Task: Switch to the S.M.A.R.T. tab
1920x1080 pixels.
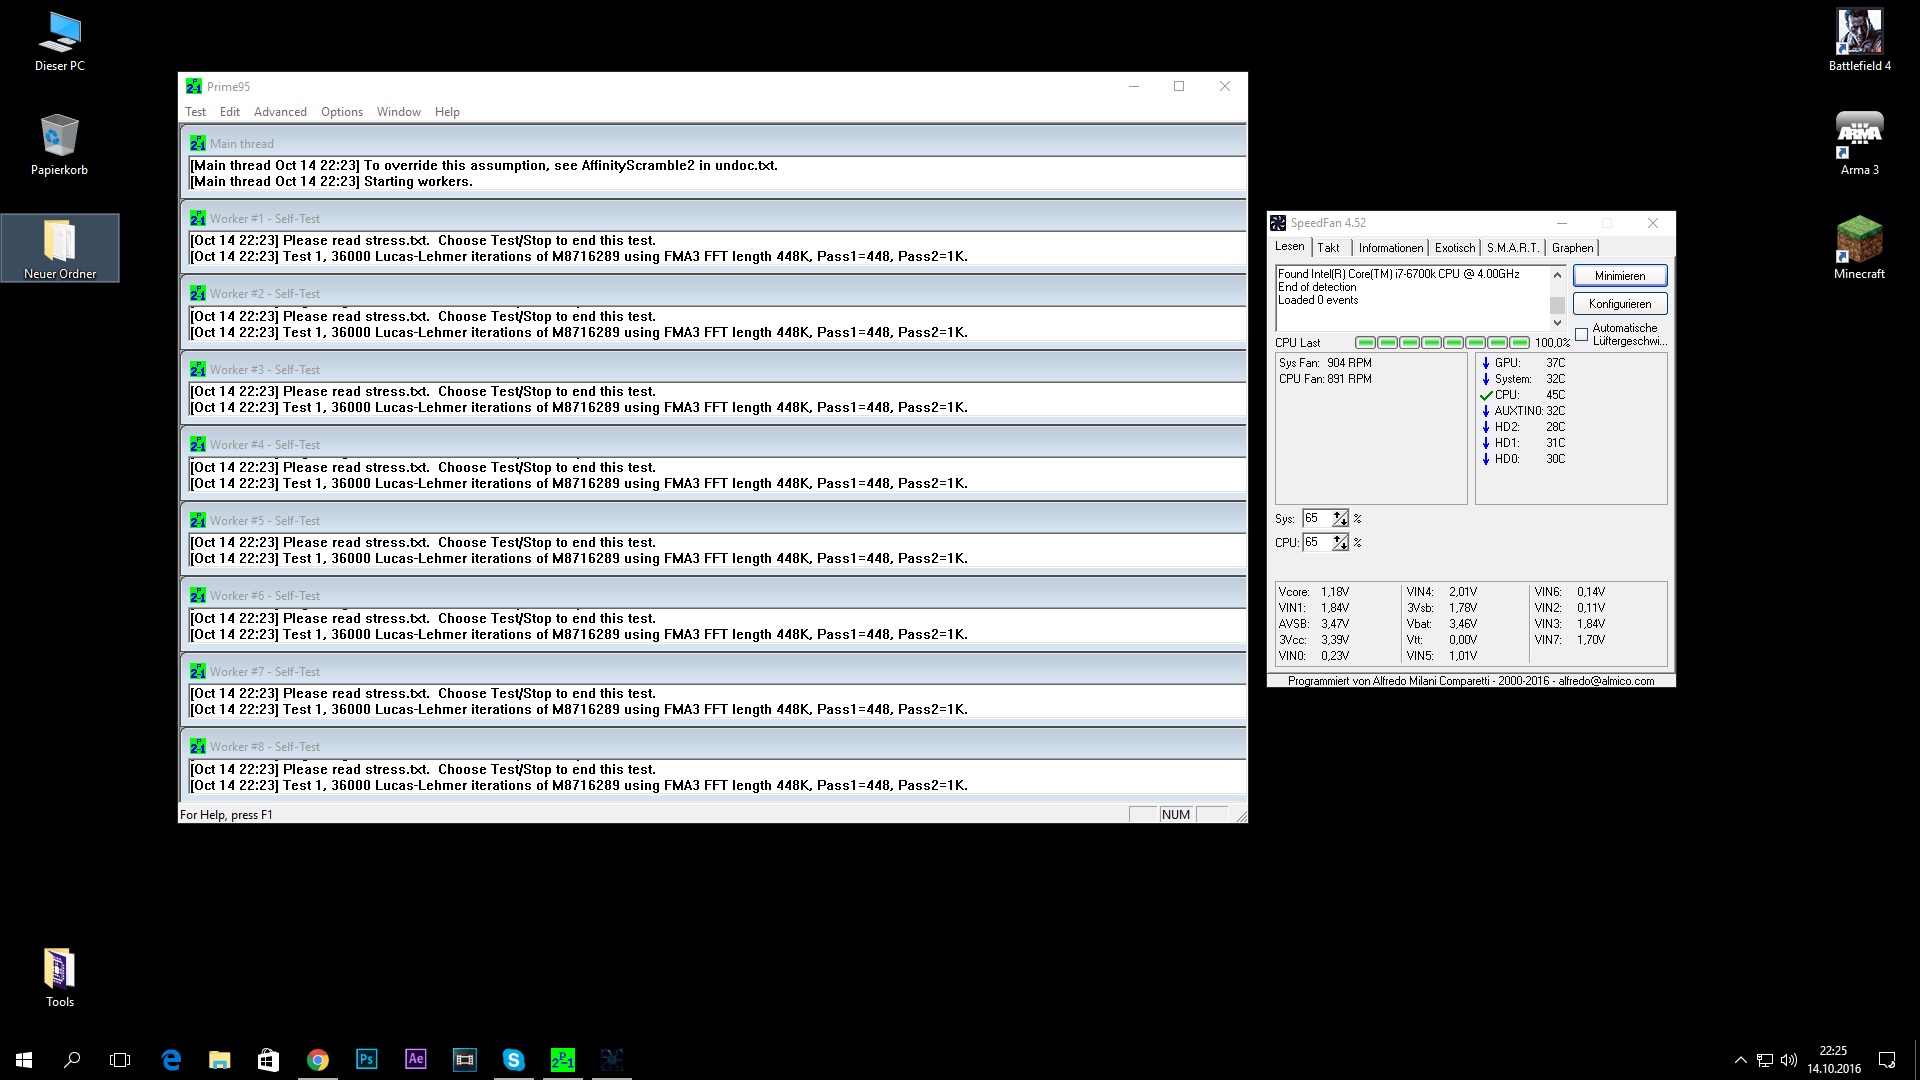Action: point(1512,248)
